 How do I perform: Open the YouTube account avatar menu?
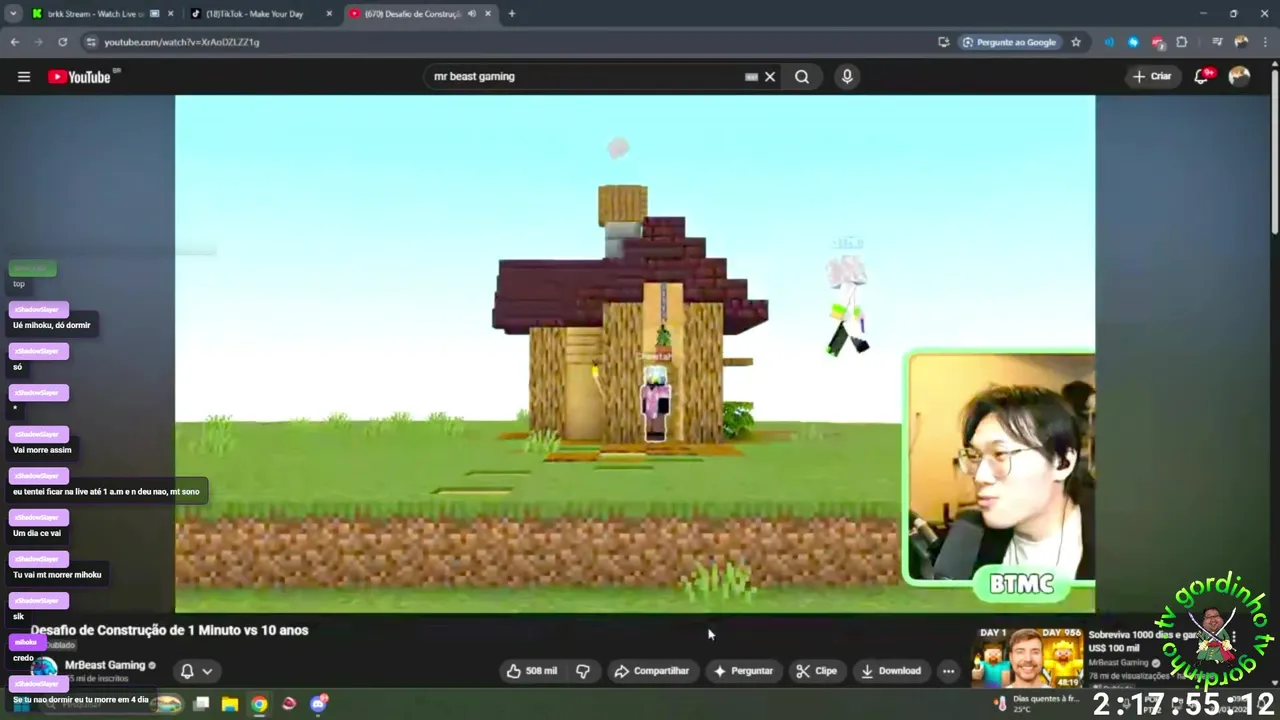point(1239,77)
